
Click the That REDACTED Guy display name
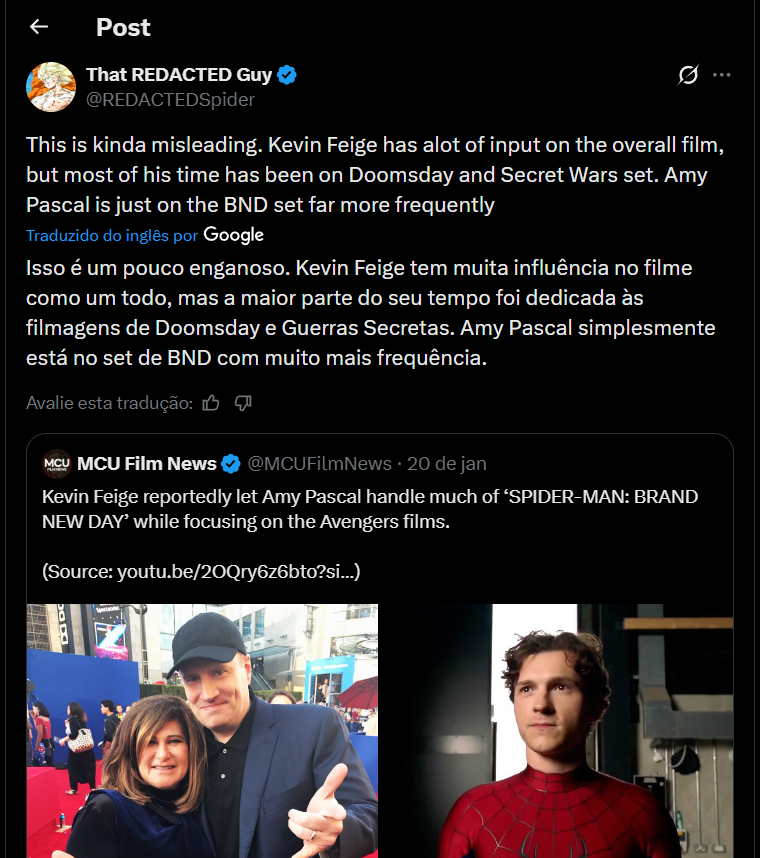(x=178, y=75)
